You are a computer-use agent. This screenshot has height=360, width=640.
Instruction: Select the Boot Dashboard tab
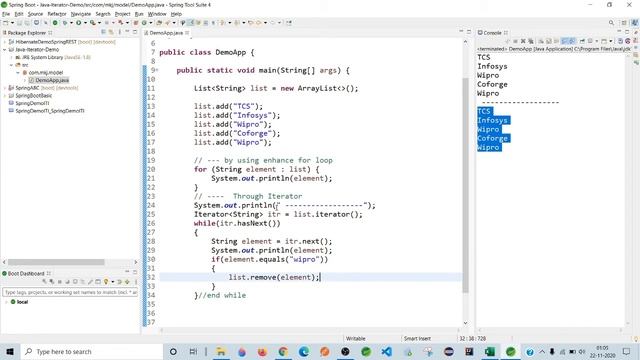26,273
